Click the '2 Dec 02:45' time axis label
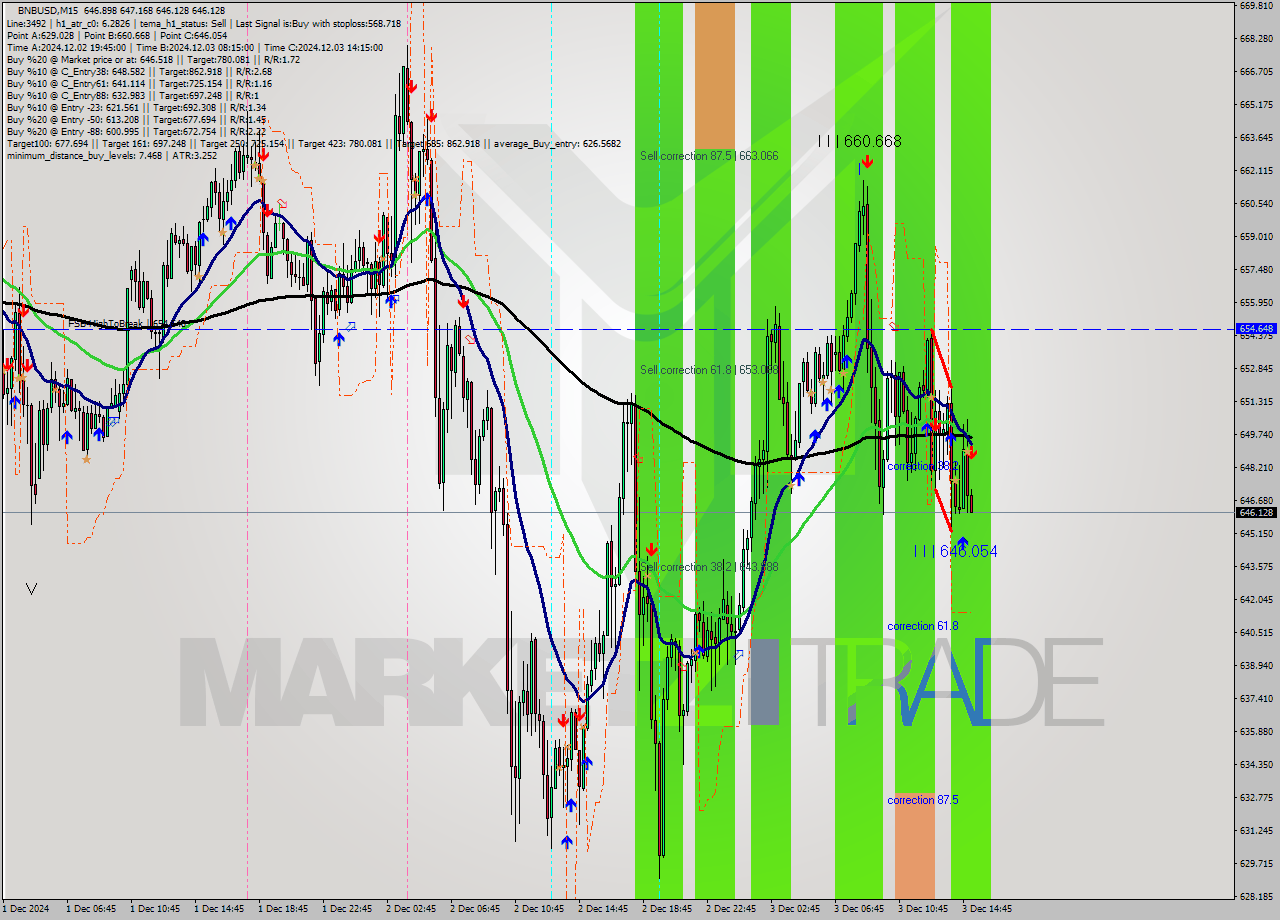 click(411, 909)
